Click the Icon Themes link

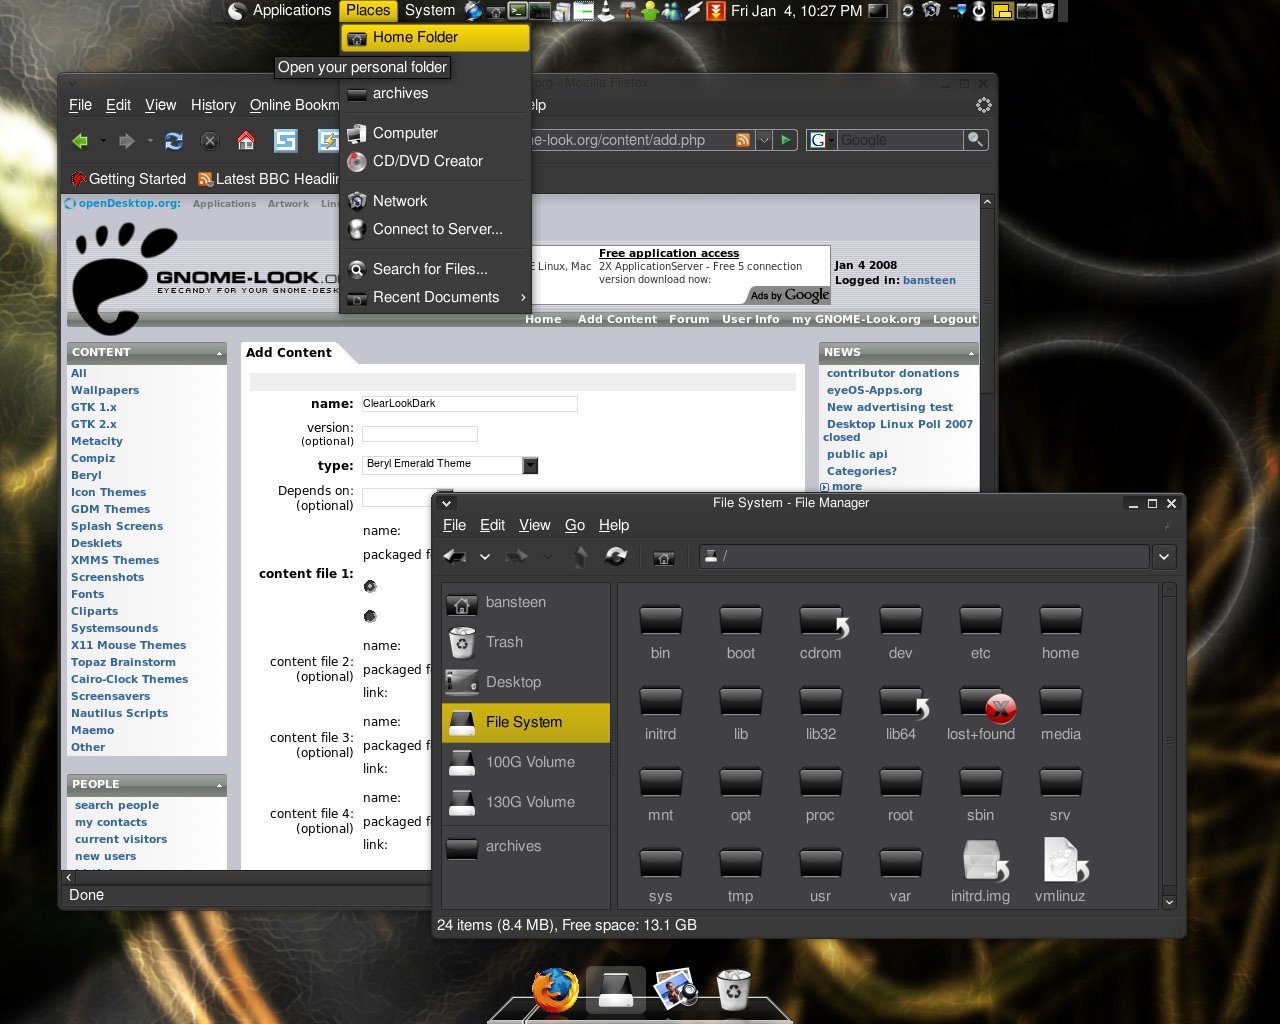(108, 492)
